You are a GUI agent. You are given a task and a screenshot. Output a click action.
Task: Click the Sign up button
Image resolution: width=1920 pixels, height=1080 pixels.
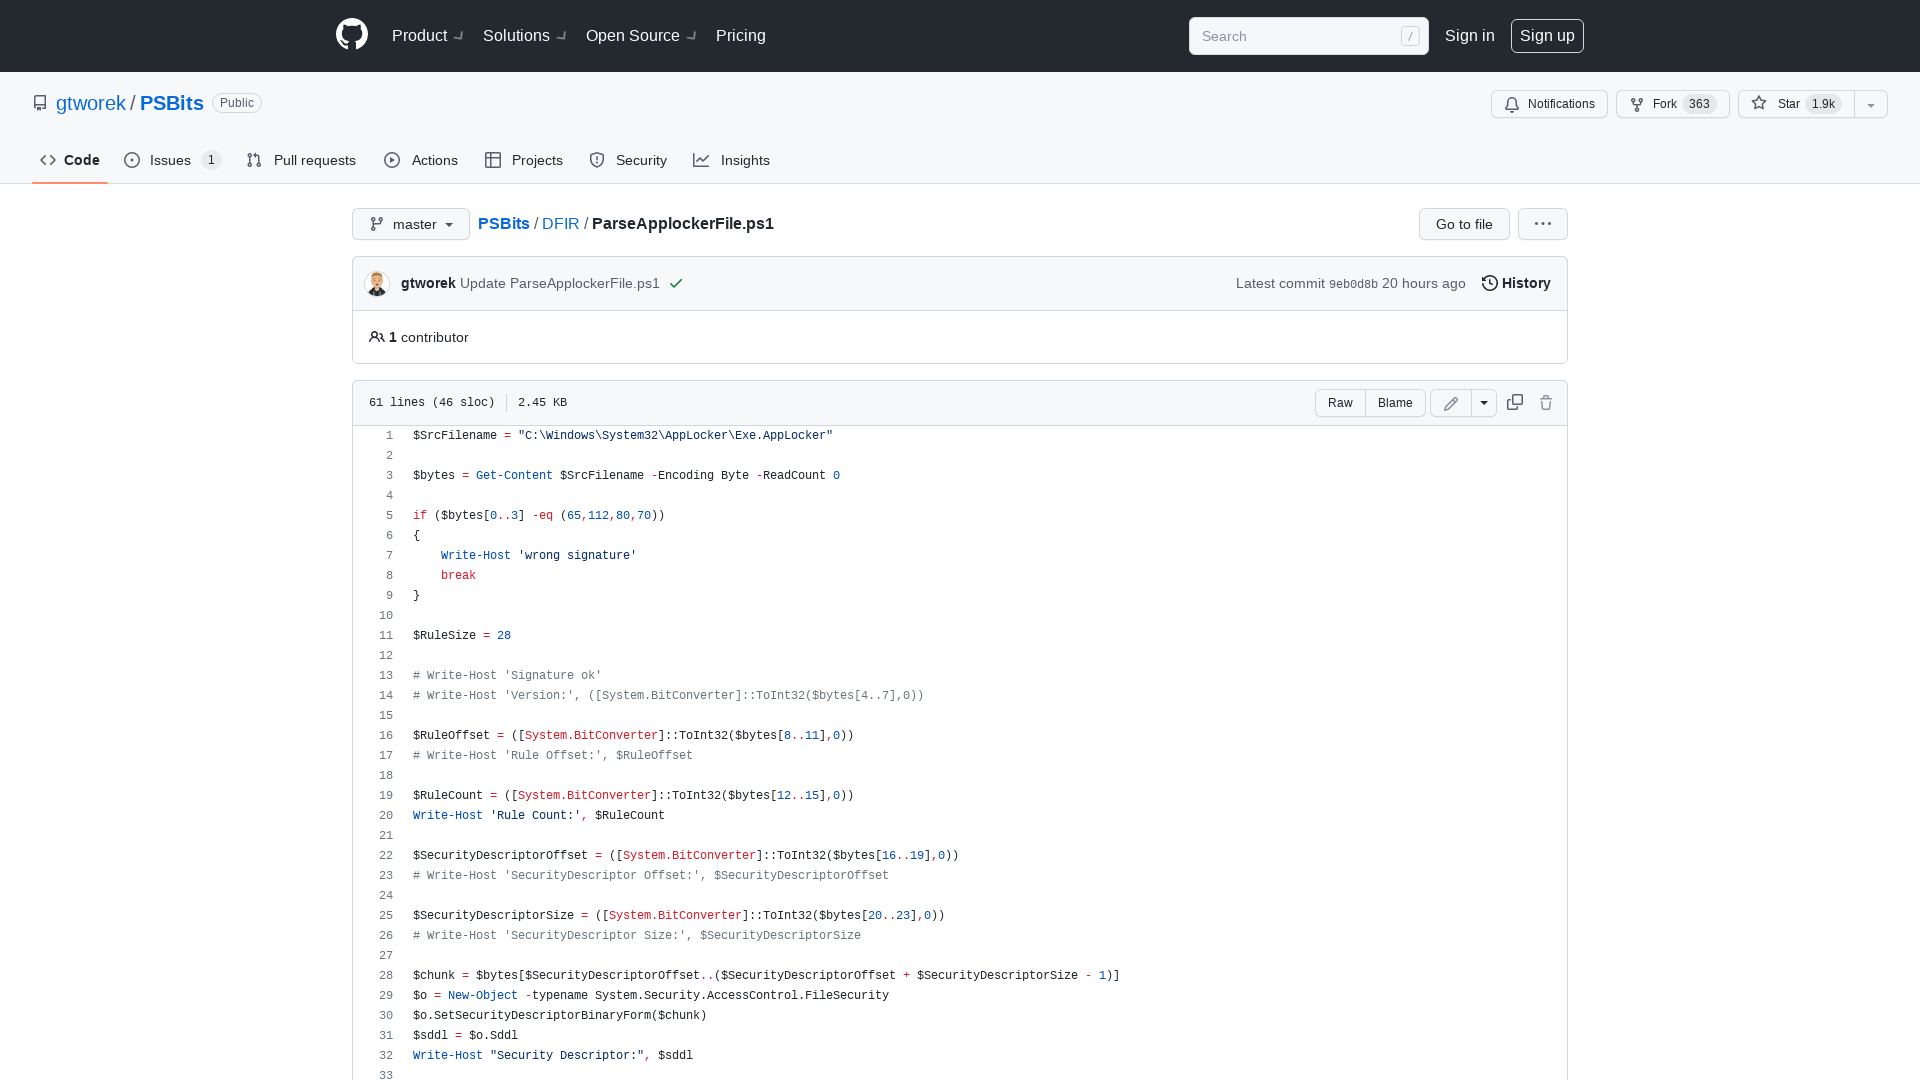[1547, 36]
